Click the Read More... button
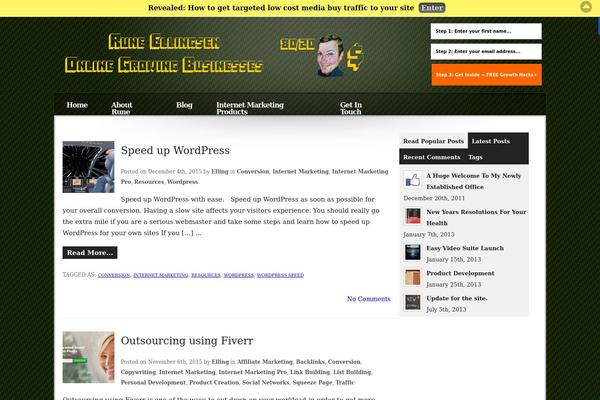The width and height of the screenshot is (600, 400). [x=90, y=253]
